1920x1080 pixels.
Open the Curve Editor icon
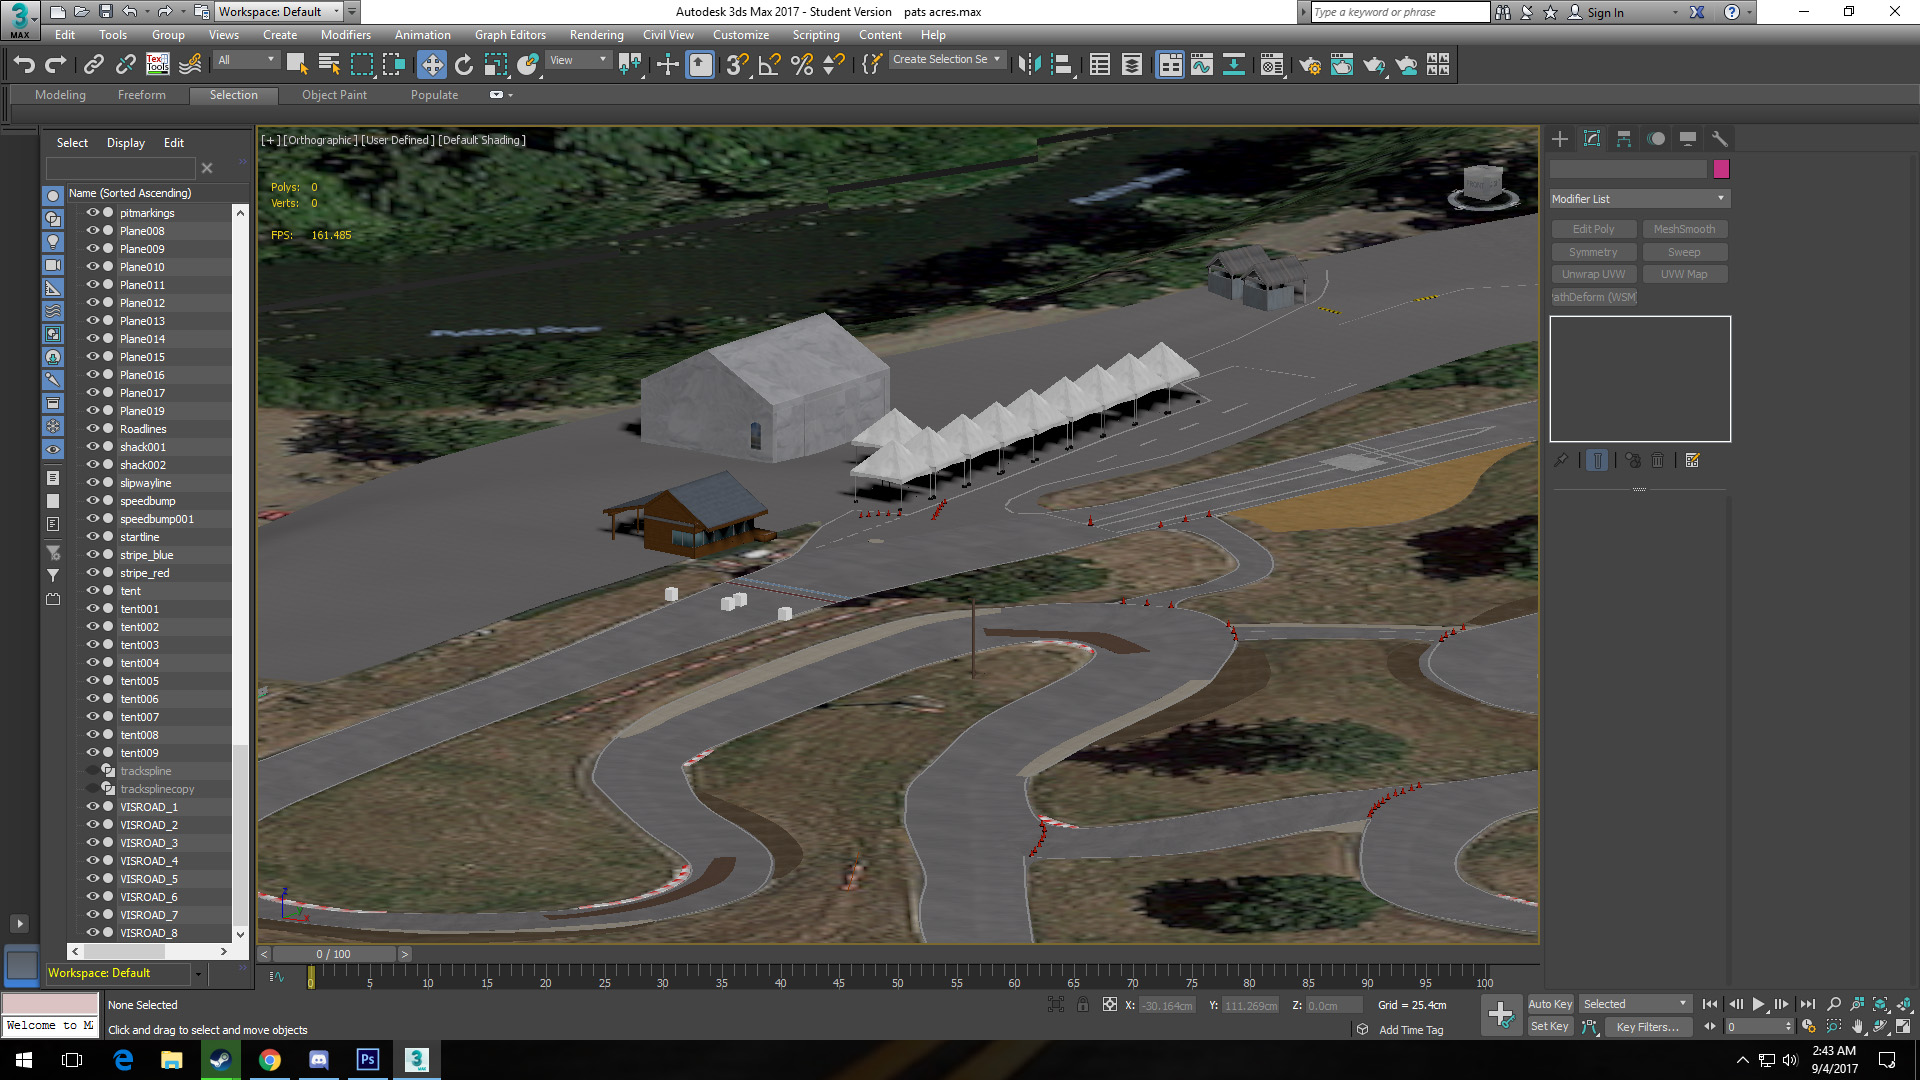1202,65
